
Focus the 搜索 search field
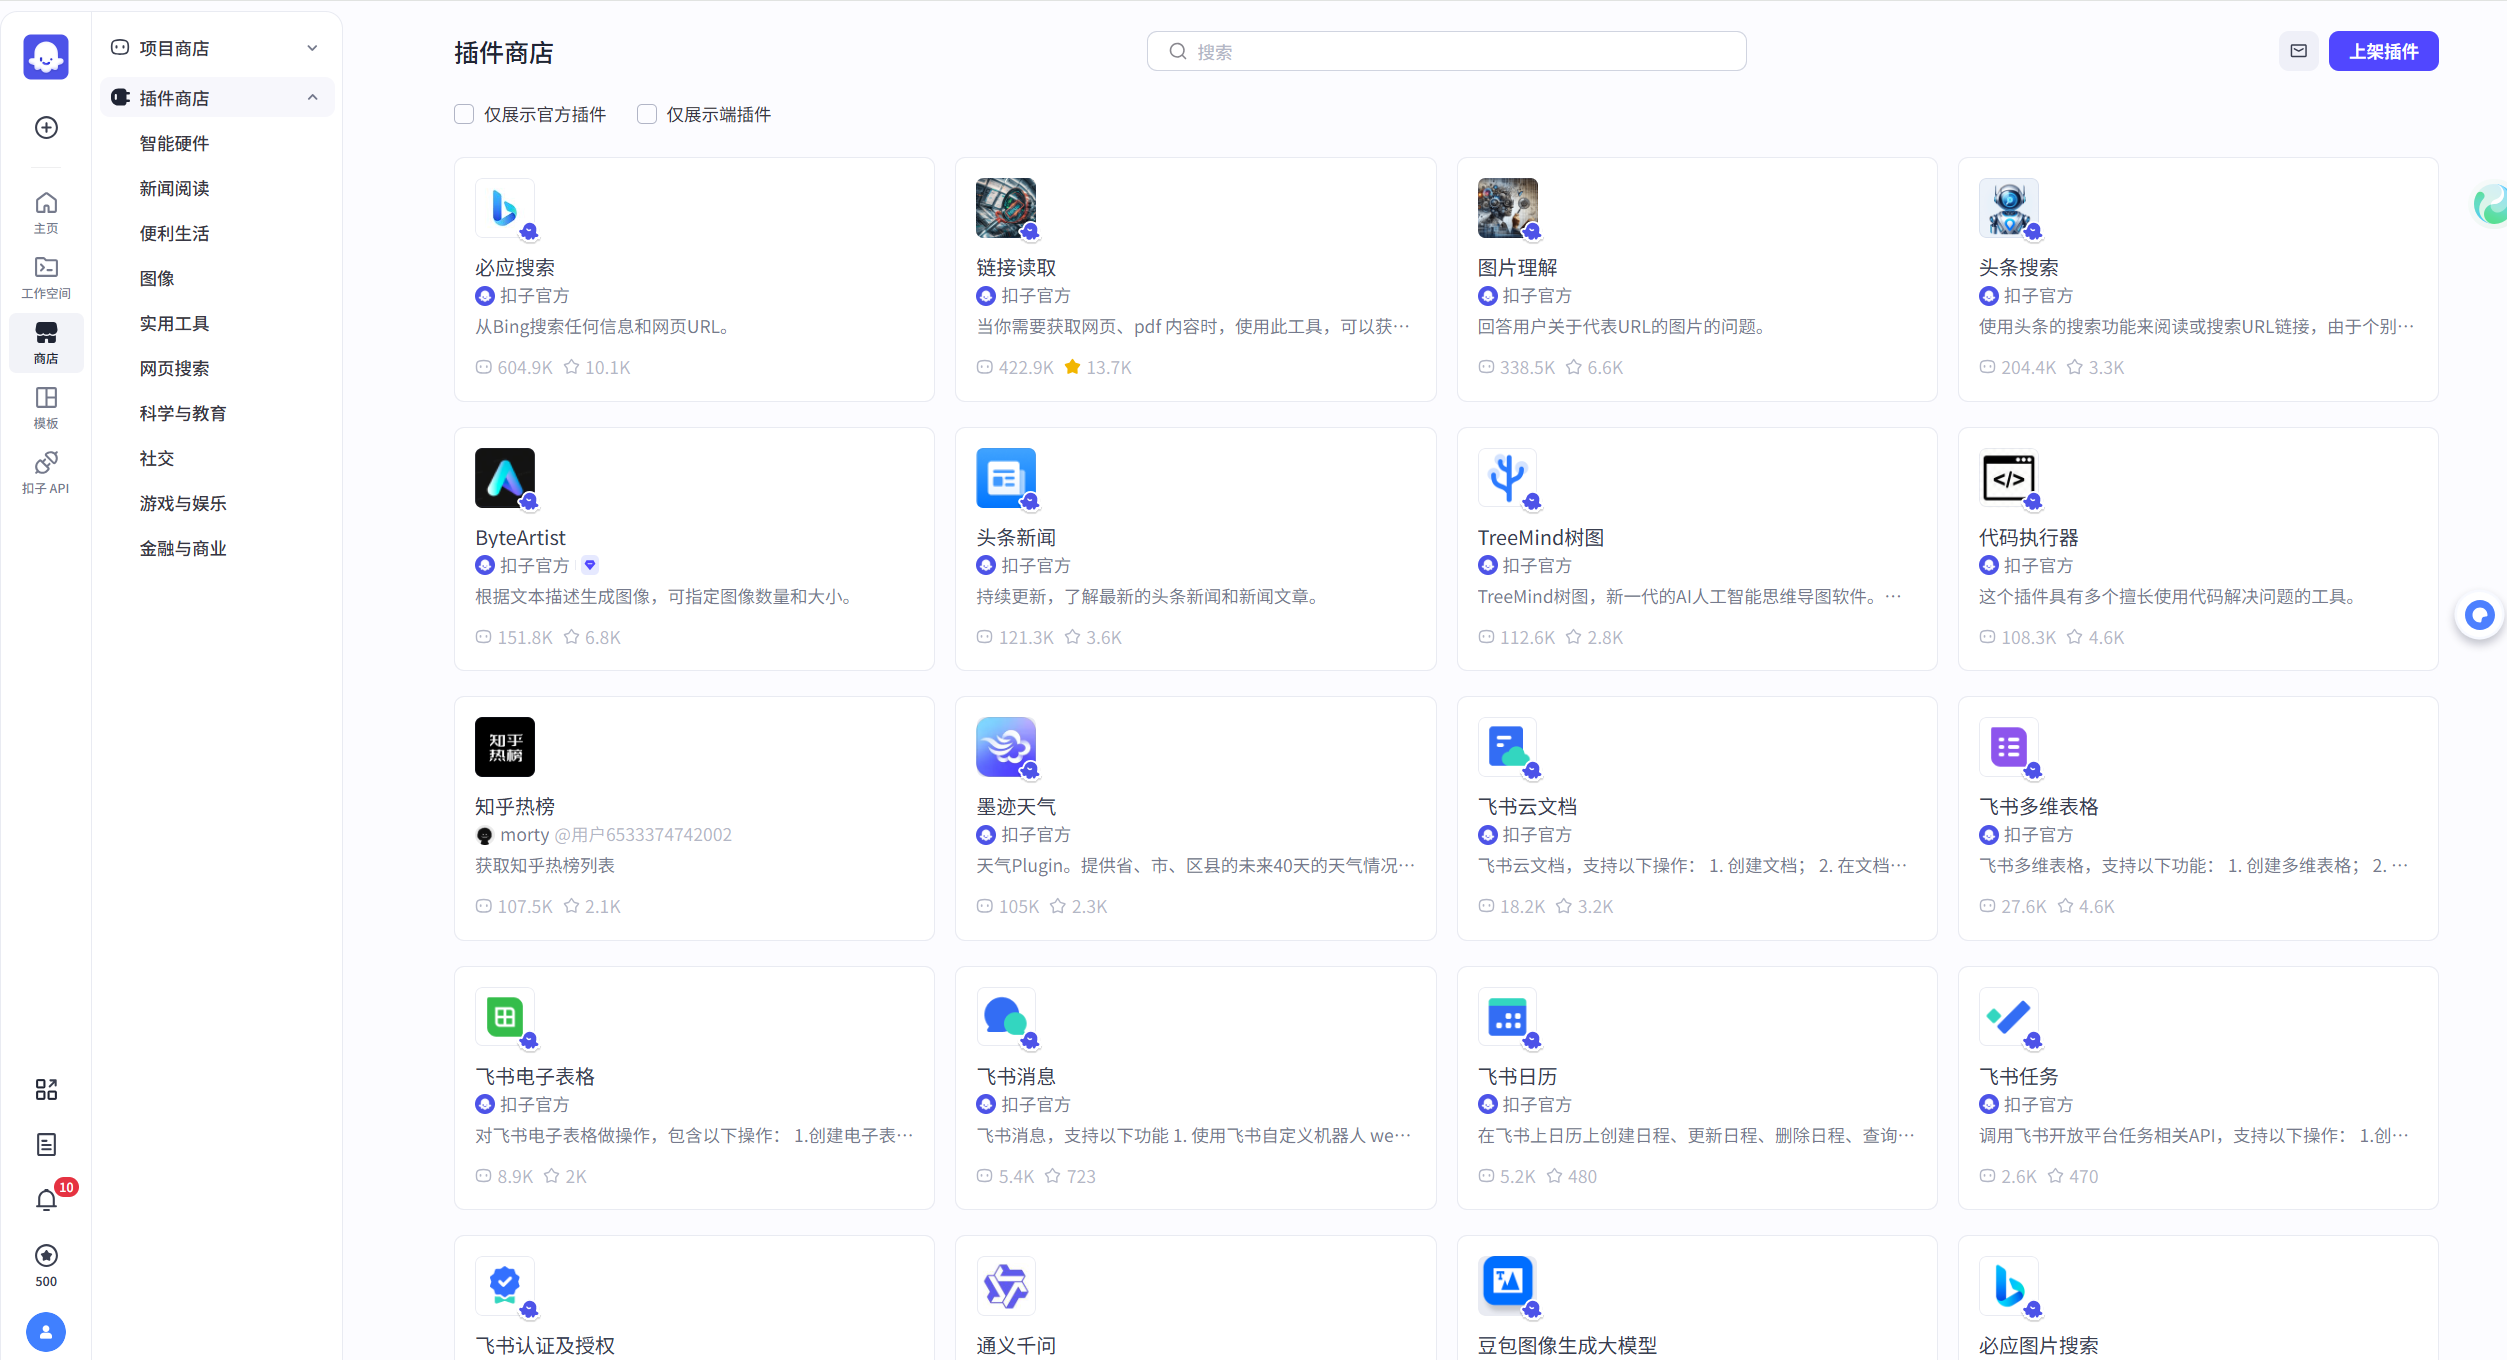click(x=1446, y=51)
